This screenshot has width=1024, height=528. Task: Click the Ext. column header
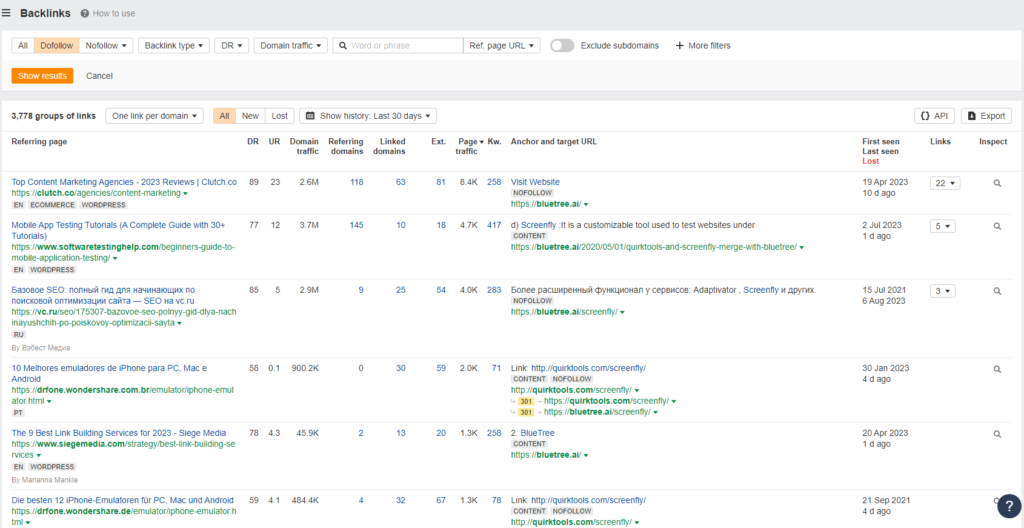coord(439,141)
